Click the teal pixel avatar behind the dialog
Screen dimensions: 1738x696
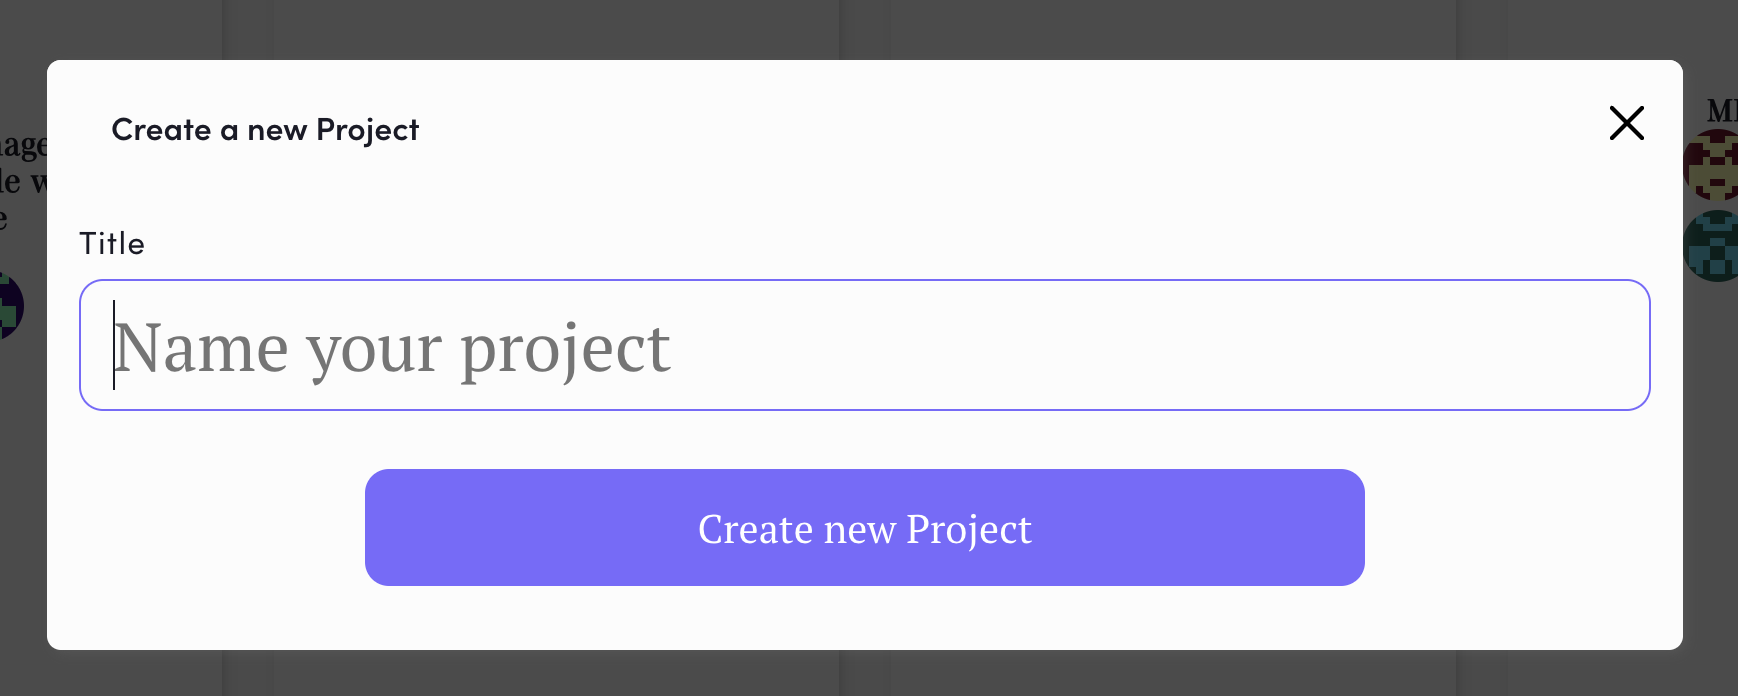(1712, 246)
